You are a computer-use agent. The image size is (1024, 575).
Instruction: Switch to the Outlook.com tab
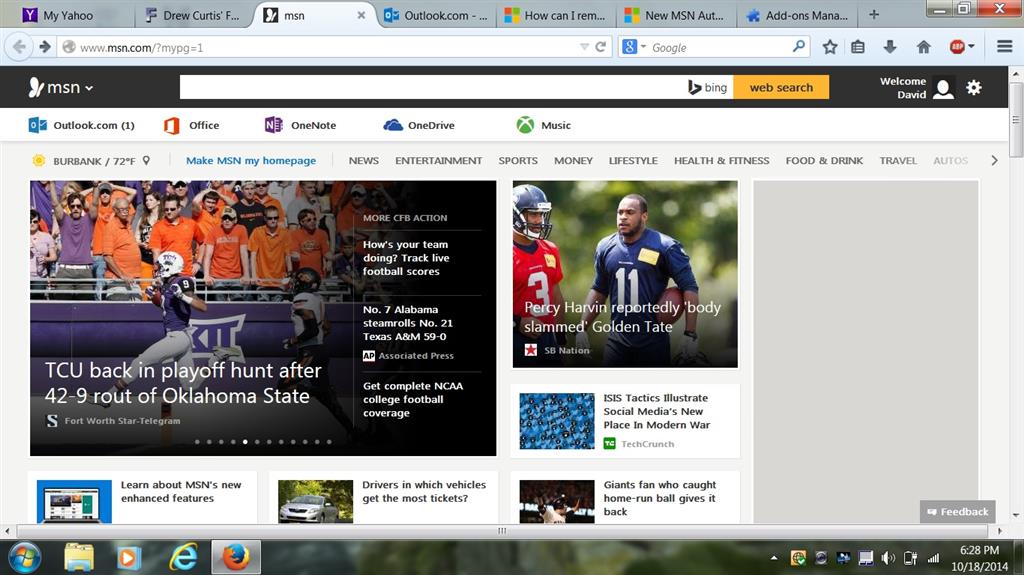pyautogui.click(x=436, y=15)
